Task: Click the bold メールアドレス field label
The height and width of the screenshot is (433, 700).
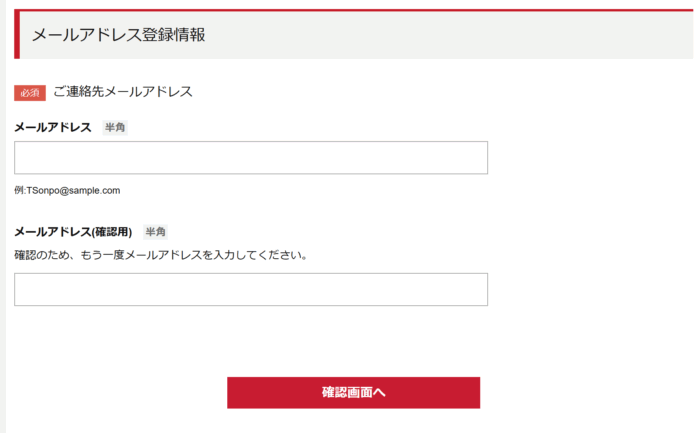Action: 53,128
